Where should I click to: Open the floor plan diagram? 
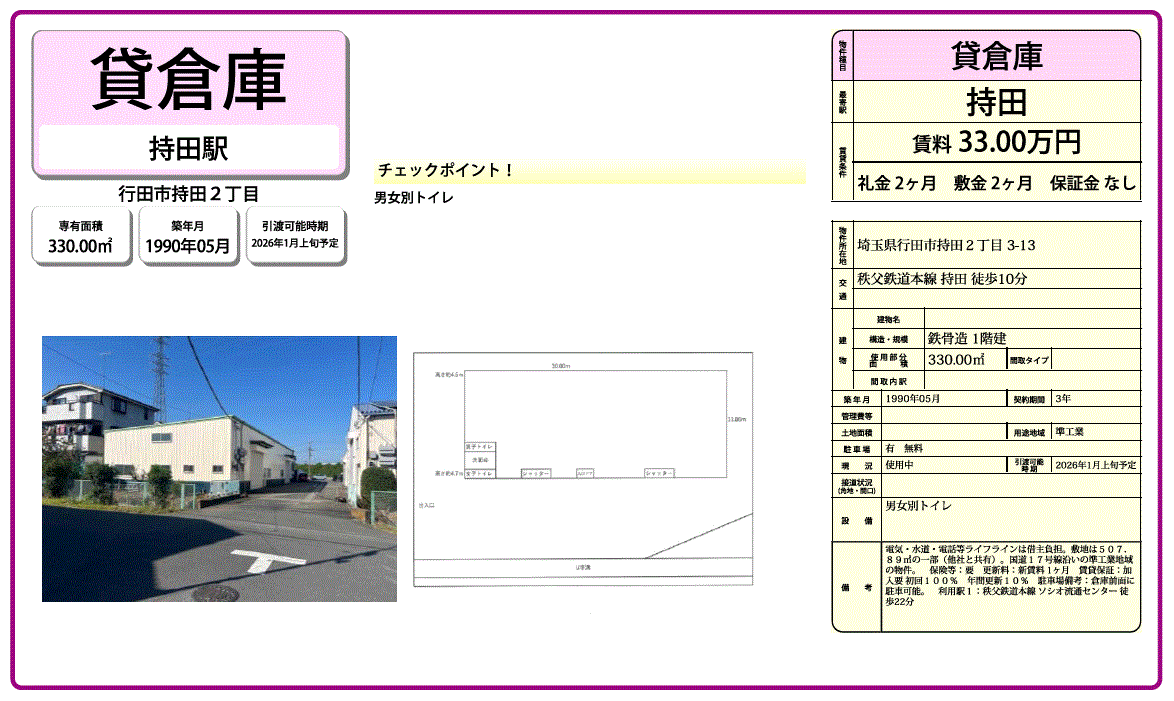583,468
